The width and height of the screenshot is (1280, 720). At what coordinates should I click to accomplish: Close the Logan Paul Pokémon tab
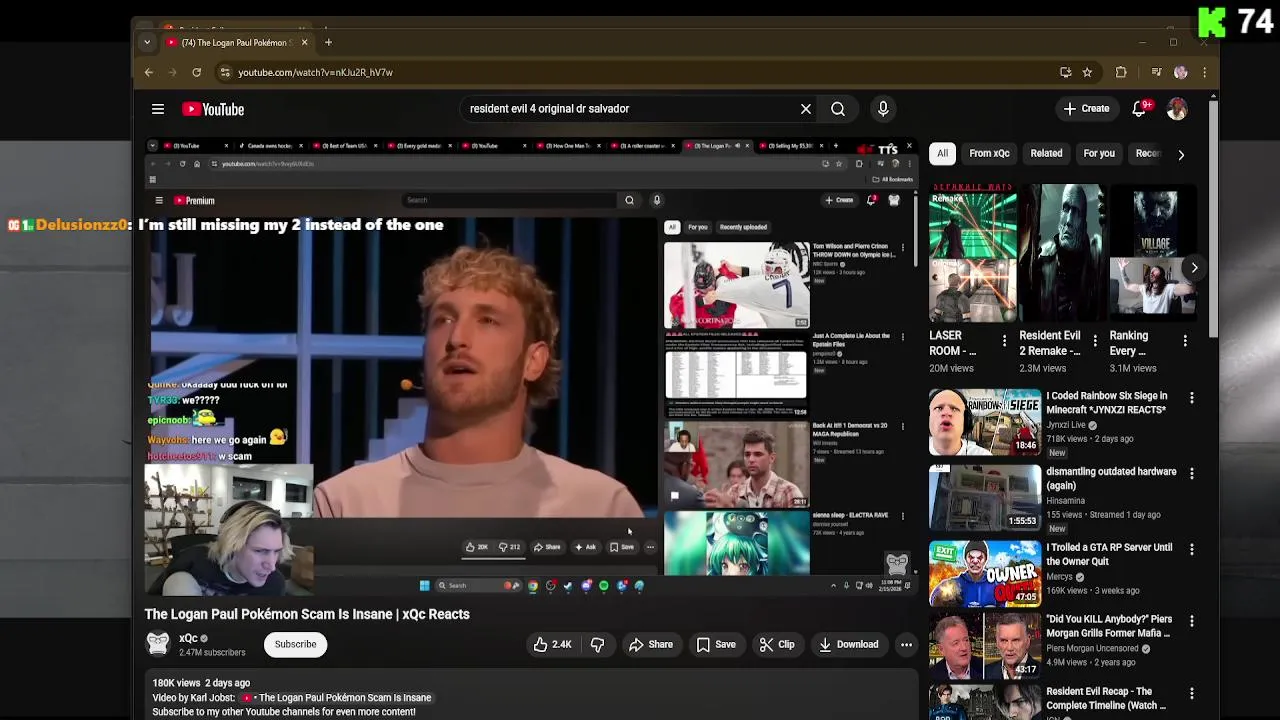click(x=304, y=42)
